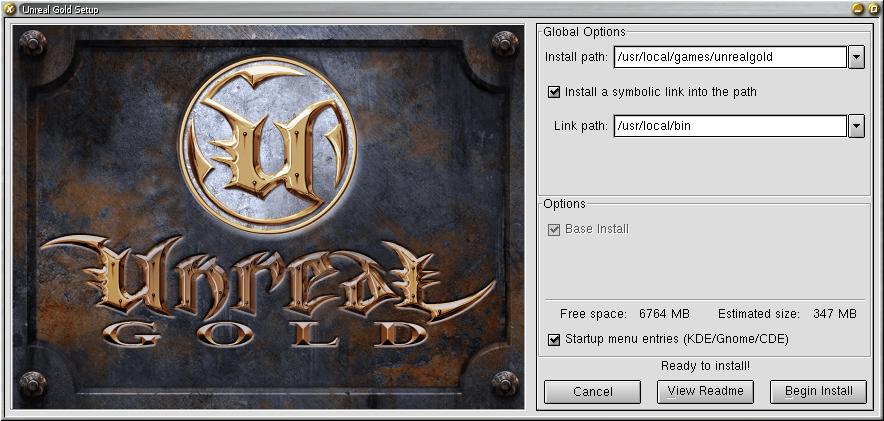Screen dimensions: 884x421
Task: Minimize the Unreal Gold Setup window
Action: click(858, 8)
